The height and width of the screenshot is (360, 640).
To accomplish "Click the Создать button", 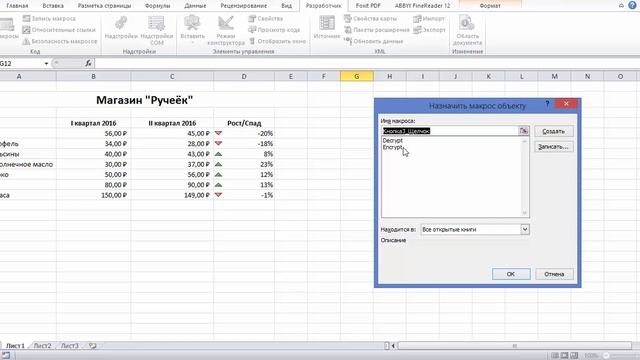I will click(554, 131).
